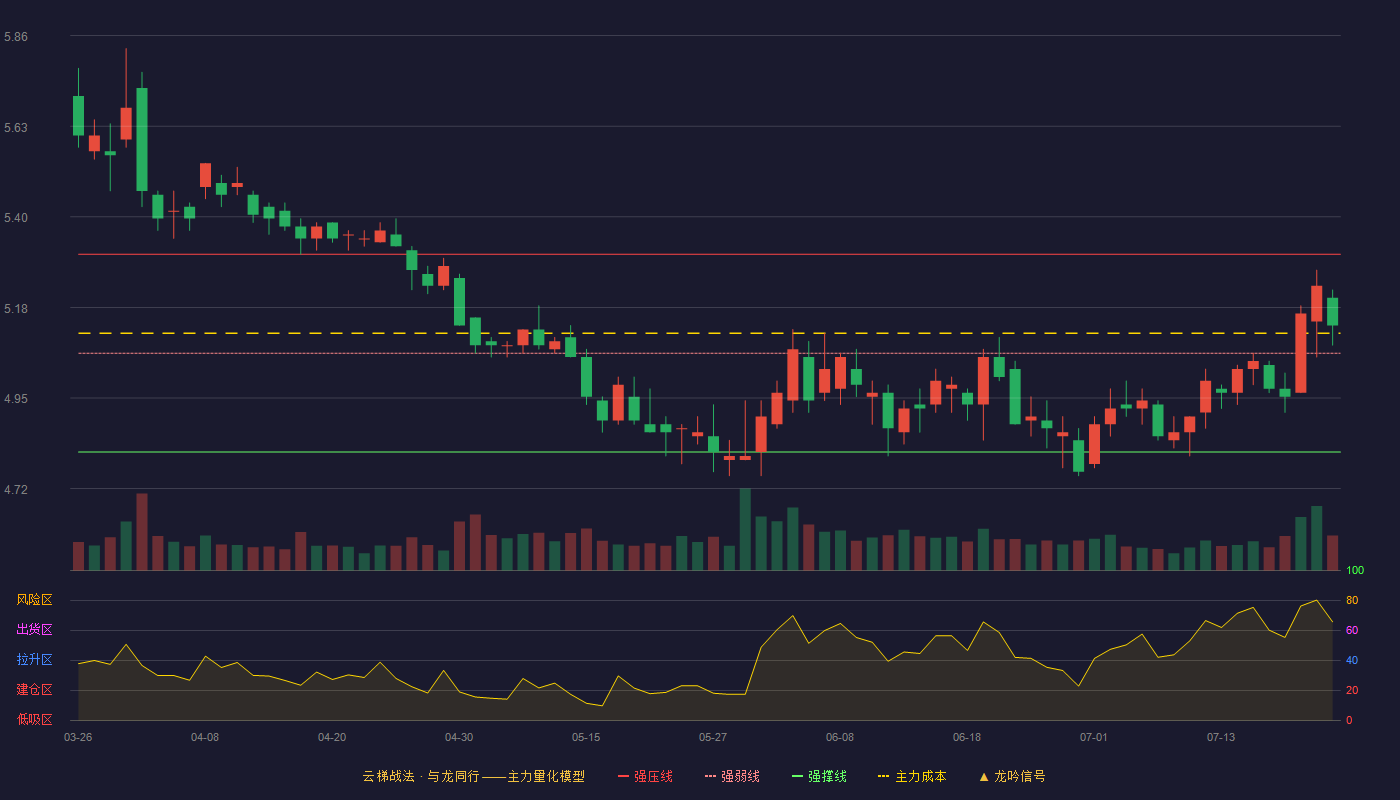Select the tallest green volume bar
This screenshot has width=1400, height=800.
tap(745, 529)
